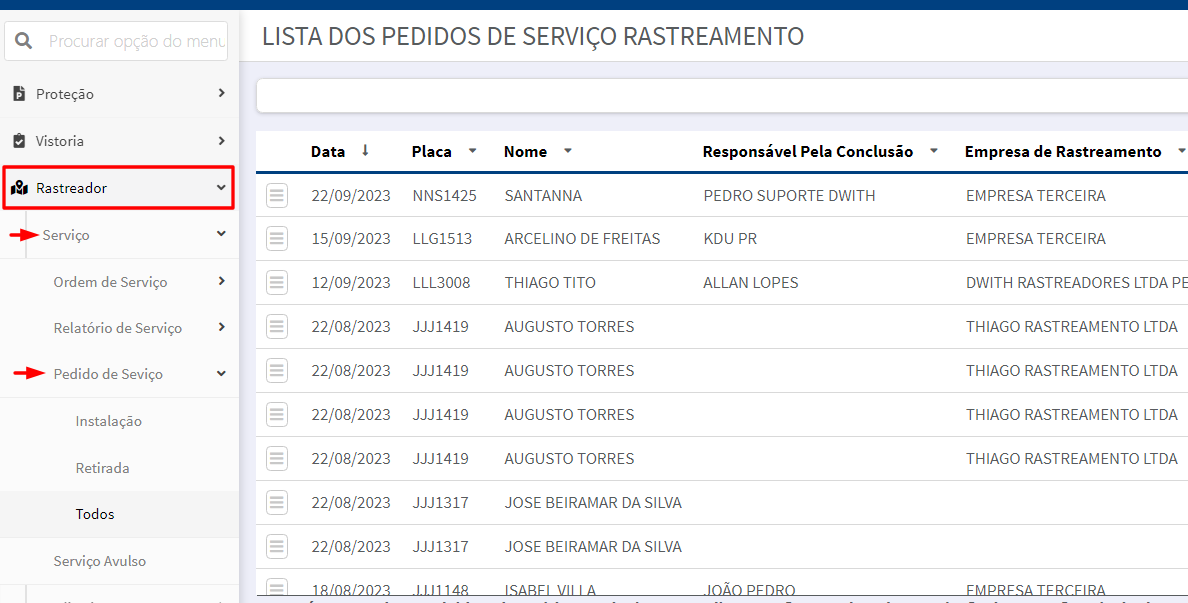Click the Proteção document icon

tap(20, 94)
